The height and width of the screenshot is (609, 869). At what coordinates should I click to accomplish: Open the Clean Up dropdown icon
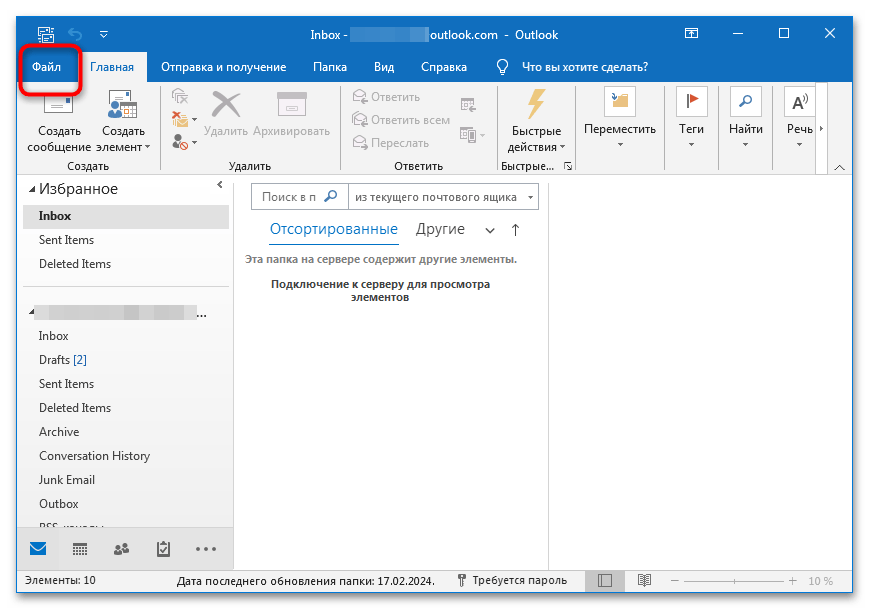184,119
